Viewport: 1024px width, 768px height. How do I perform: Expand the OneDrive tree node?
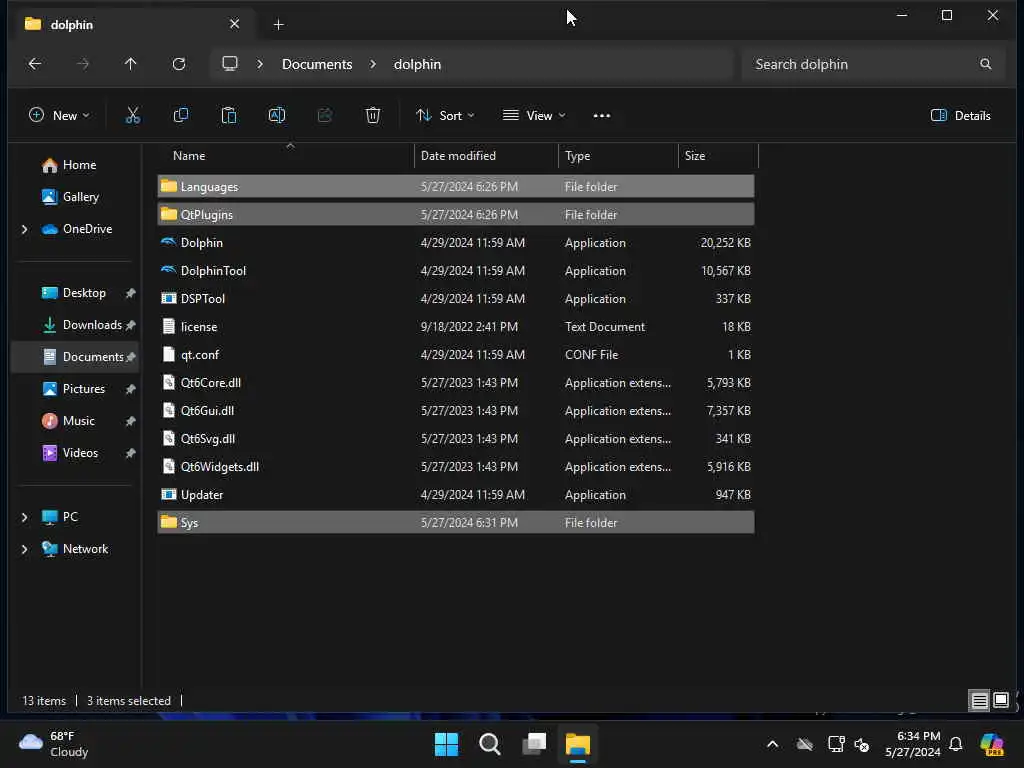(25, 229)
